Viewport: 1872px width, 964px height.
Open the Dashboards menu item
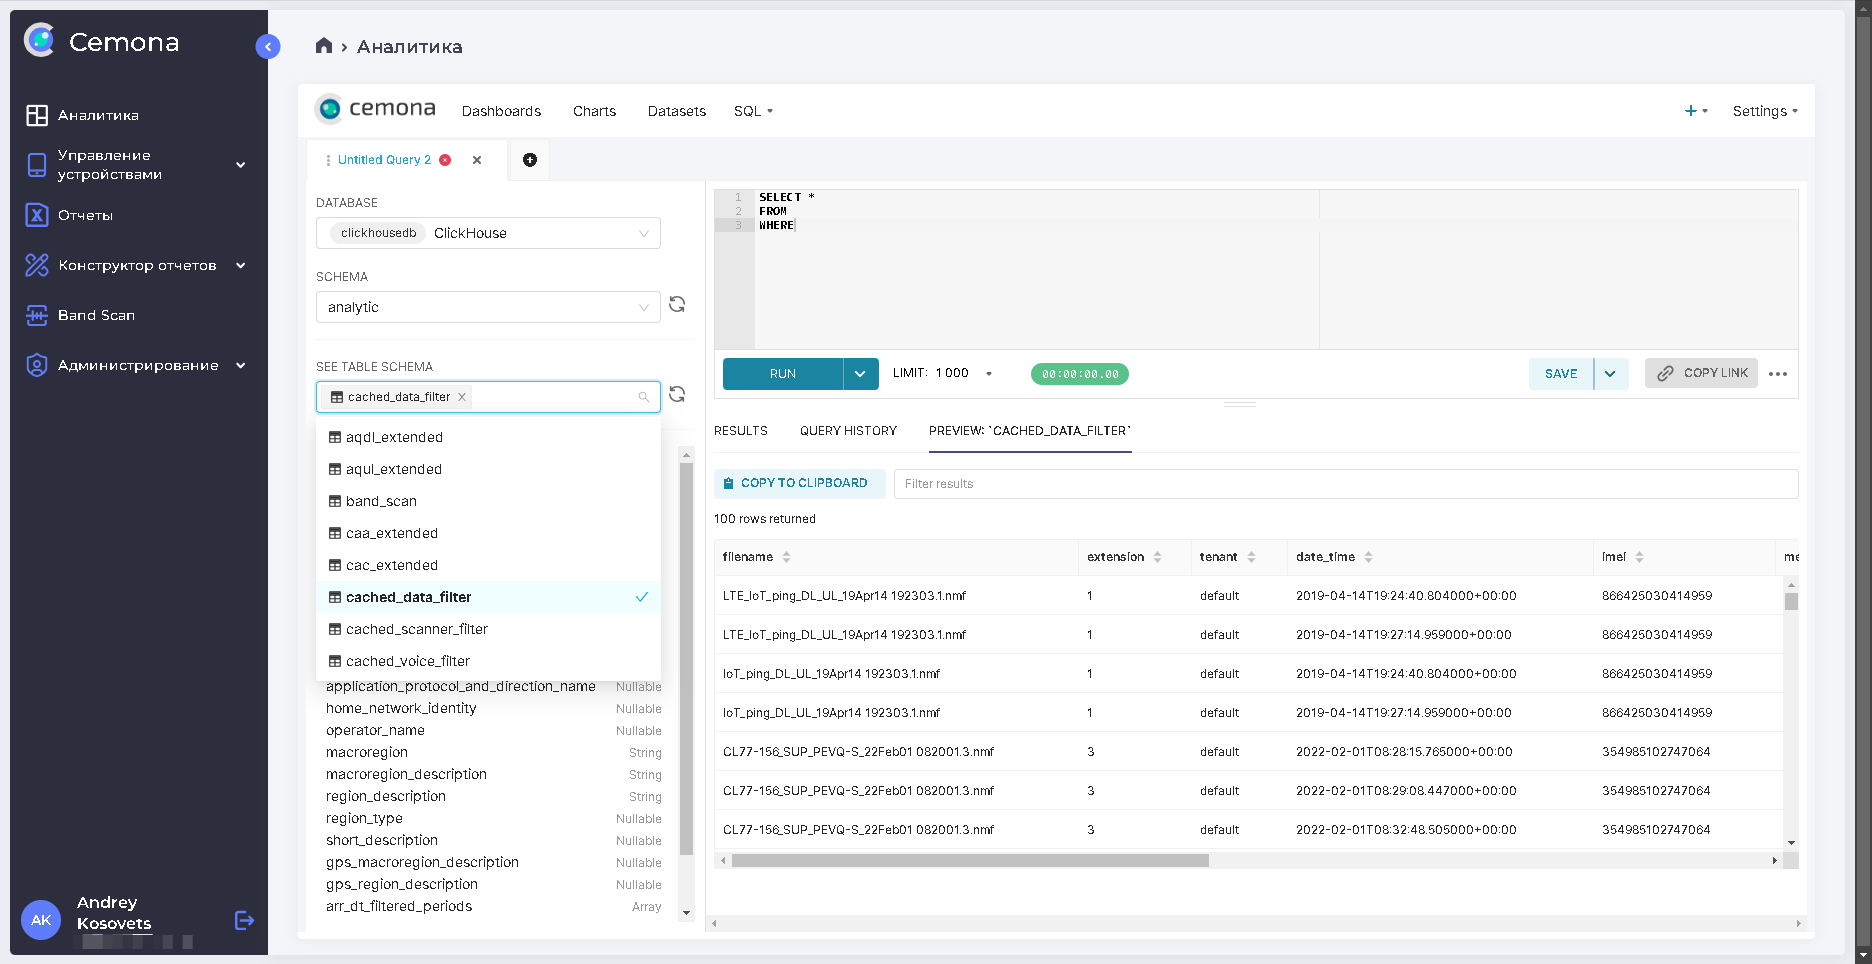[x=501, y=111]
